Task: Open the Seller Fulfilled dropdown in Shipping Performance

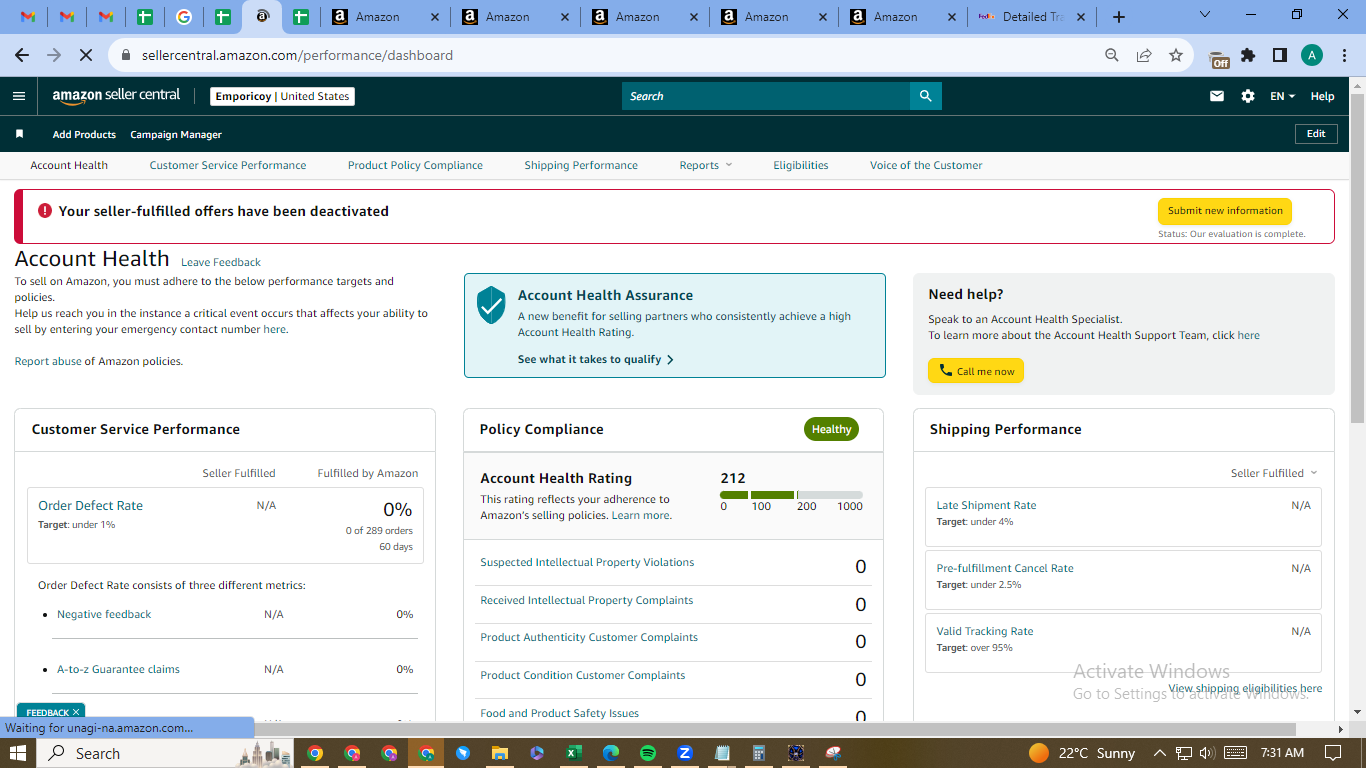Action: [x=1274, y=473]
